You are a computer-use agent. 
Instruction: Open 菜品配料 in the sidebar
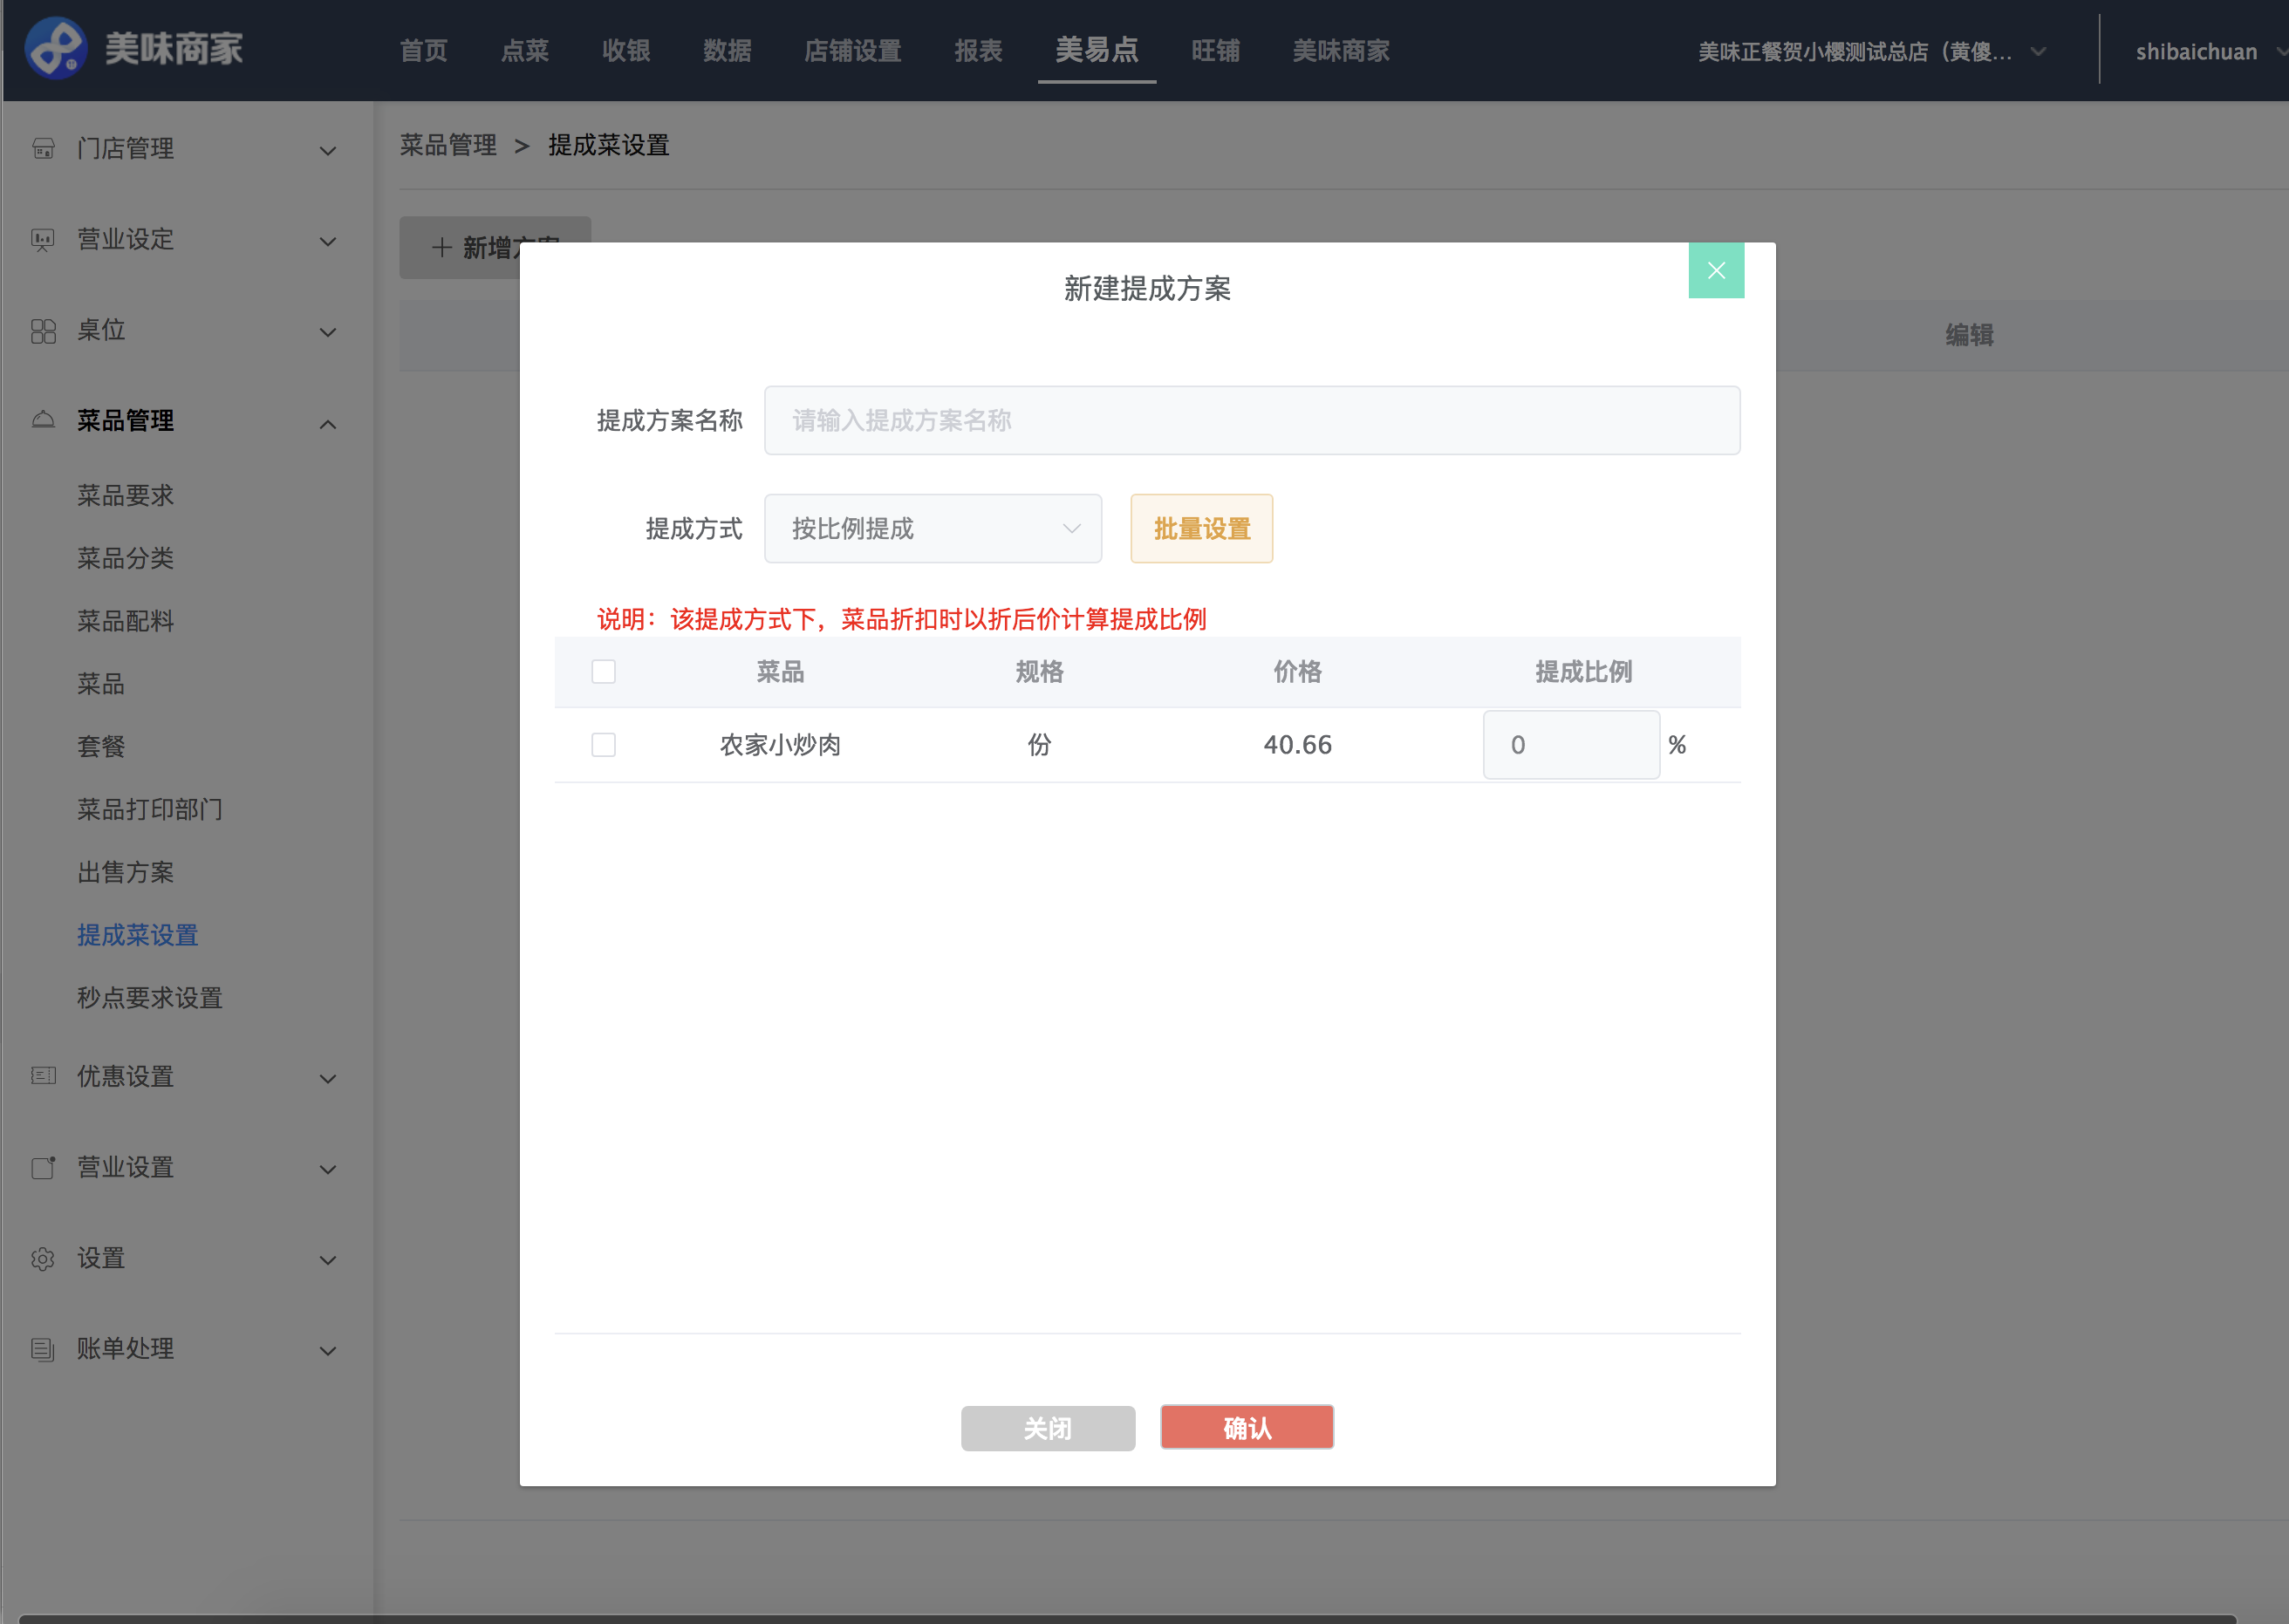pyautogui.click(x=125, y=621)
